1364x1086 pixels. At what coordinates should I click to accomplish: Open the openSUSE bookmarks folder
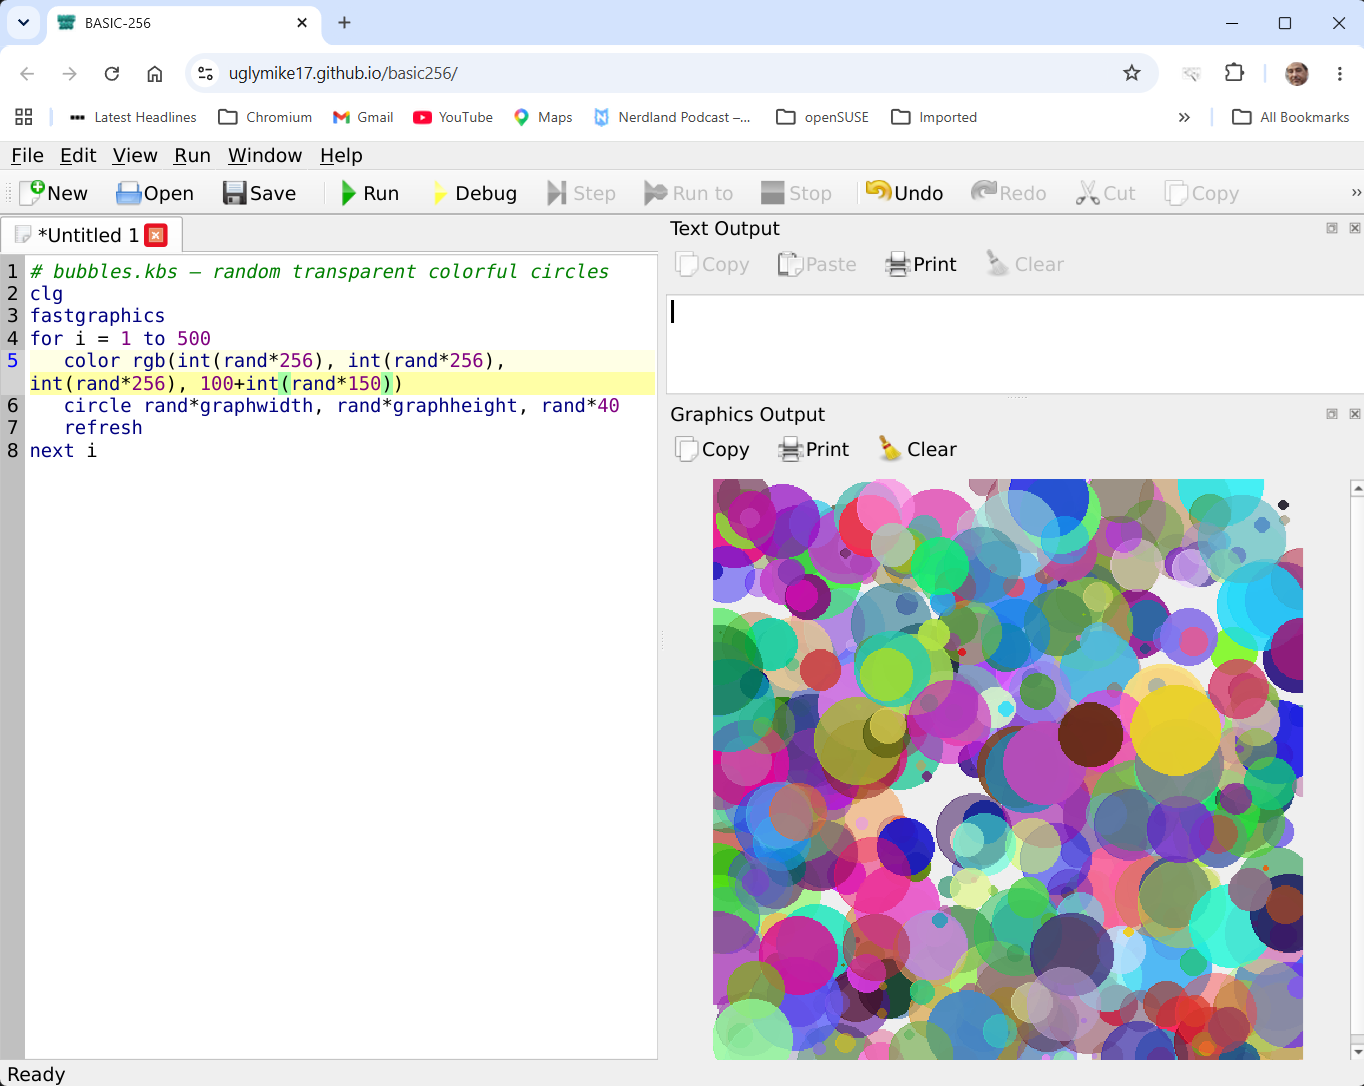click(823, 117)
